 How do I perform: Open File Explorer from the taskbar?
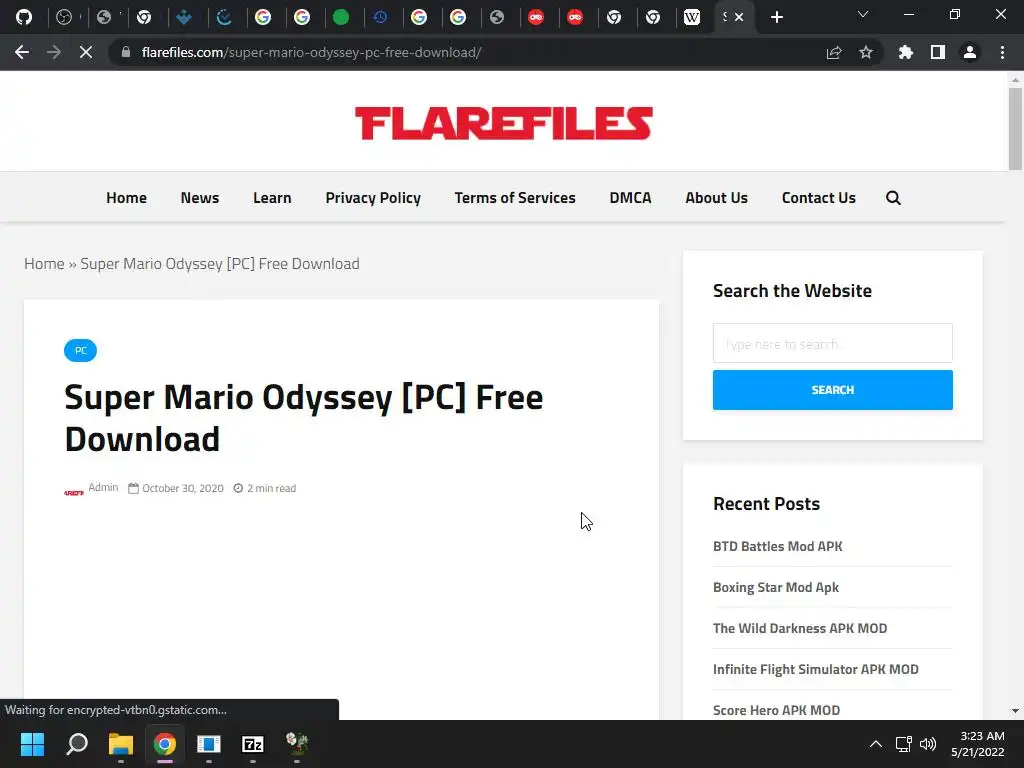point(121,744)
